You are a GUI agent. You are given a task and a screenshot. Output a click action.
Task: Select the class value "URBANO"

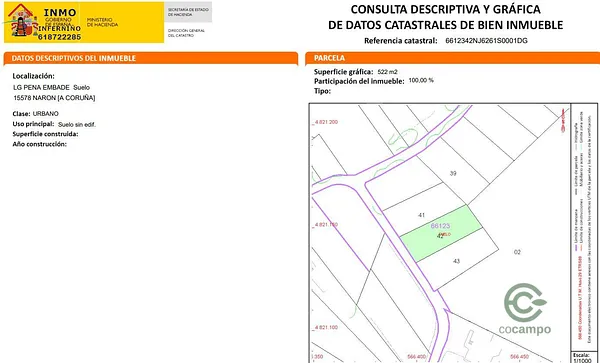[46, 114]
